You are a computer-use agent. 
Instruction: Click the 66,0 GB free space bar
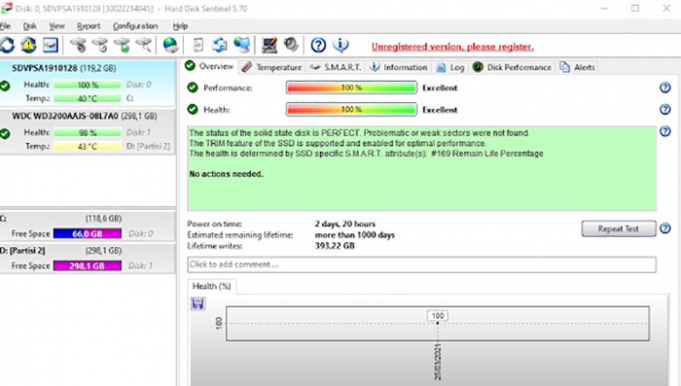87,234
